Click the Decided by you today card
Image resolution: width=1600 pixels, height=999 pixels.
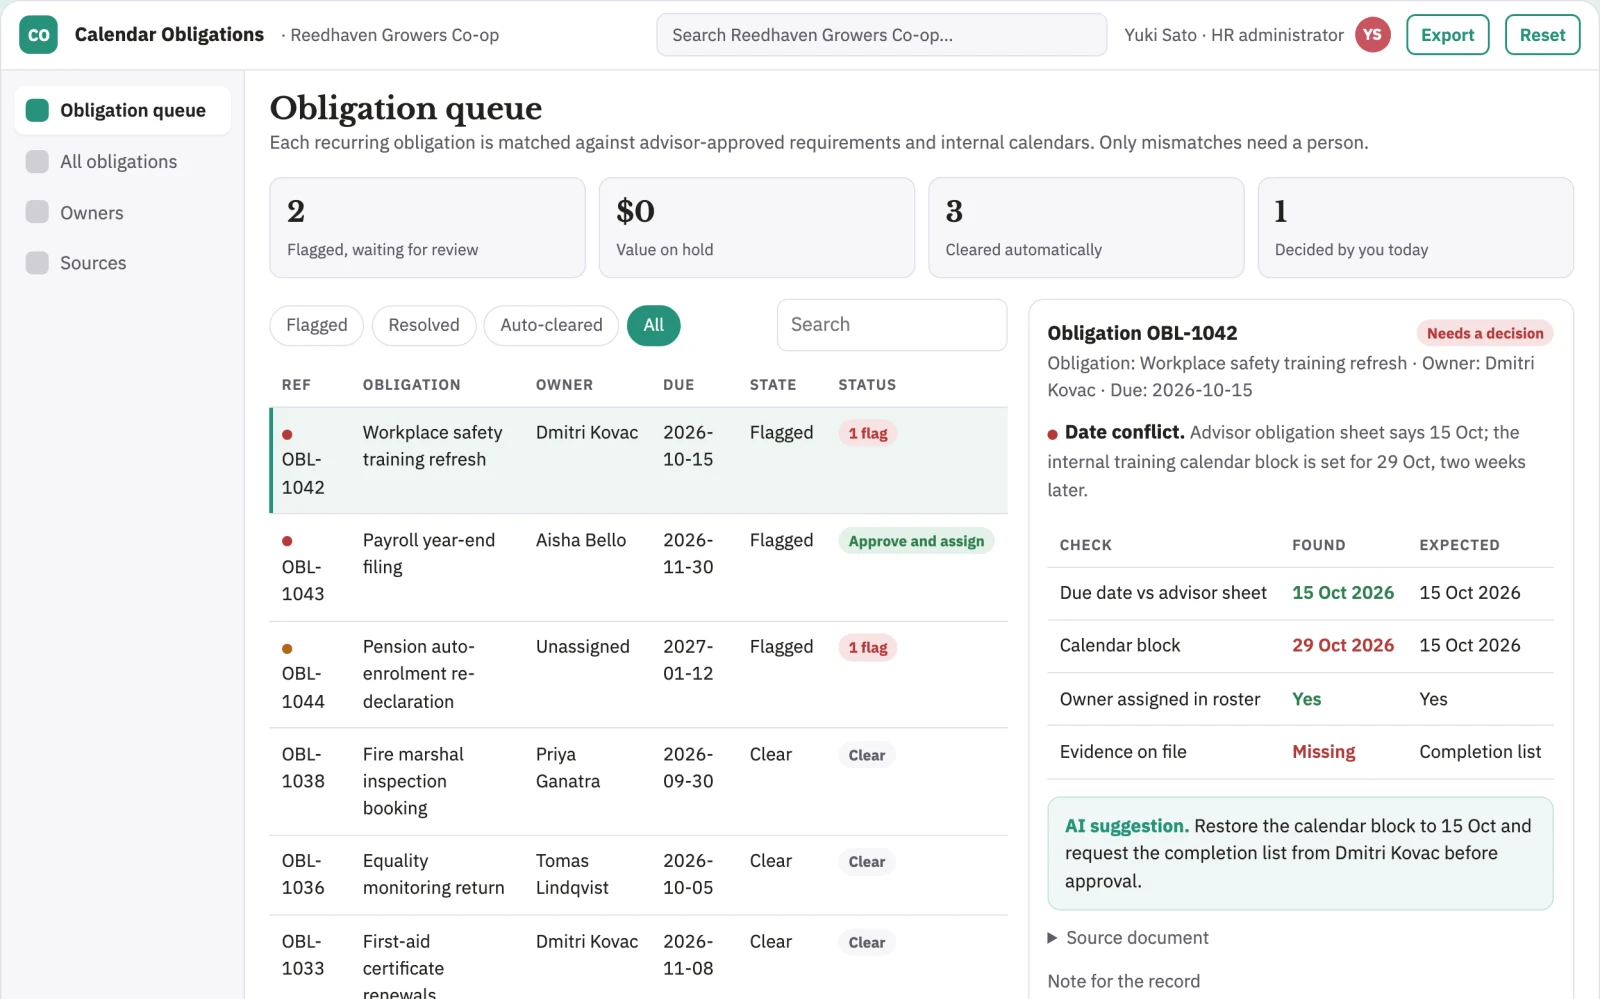[1415, 228]
